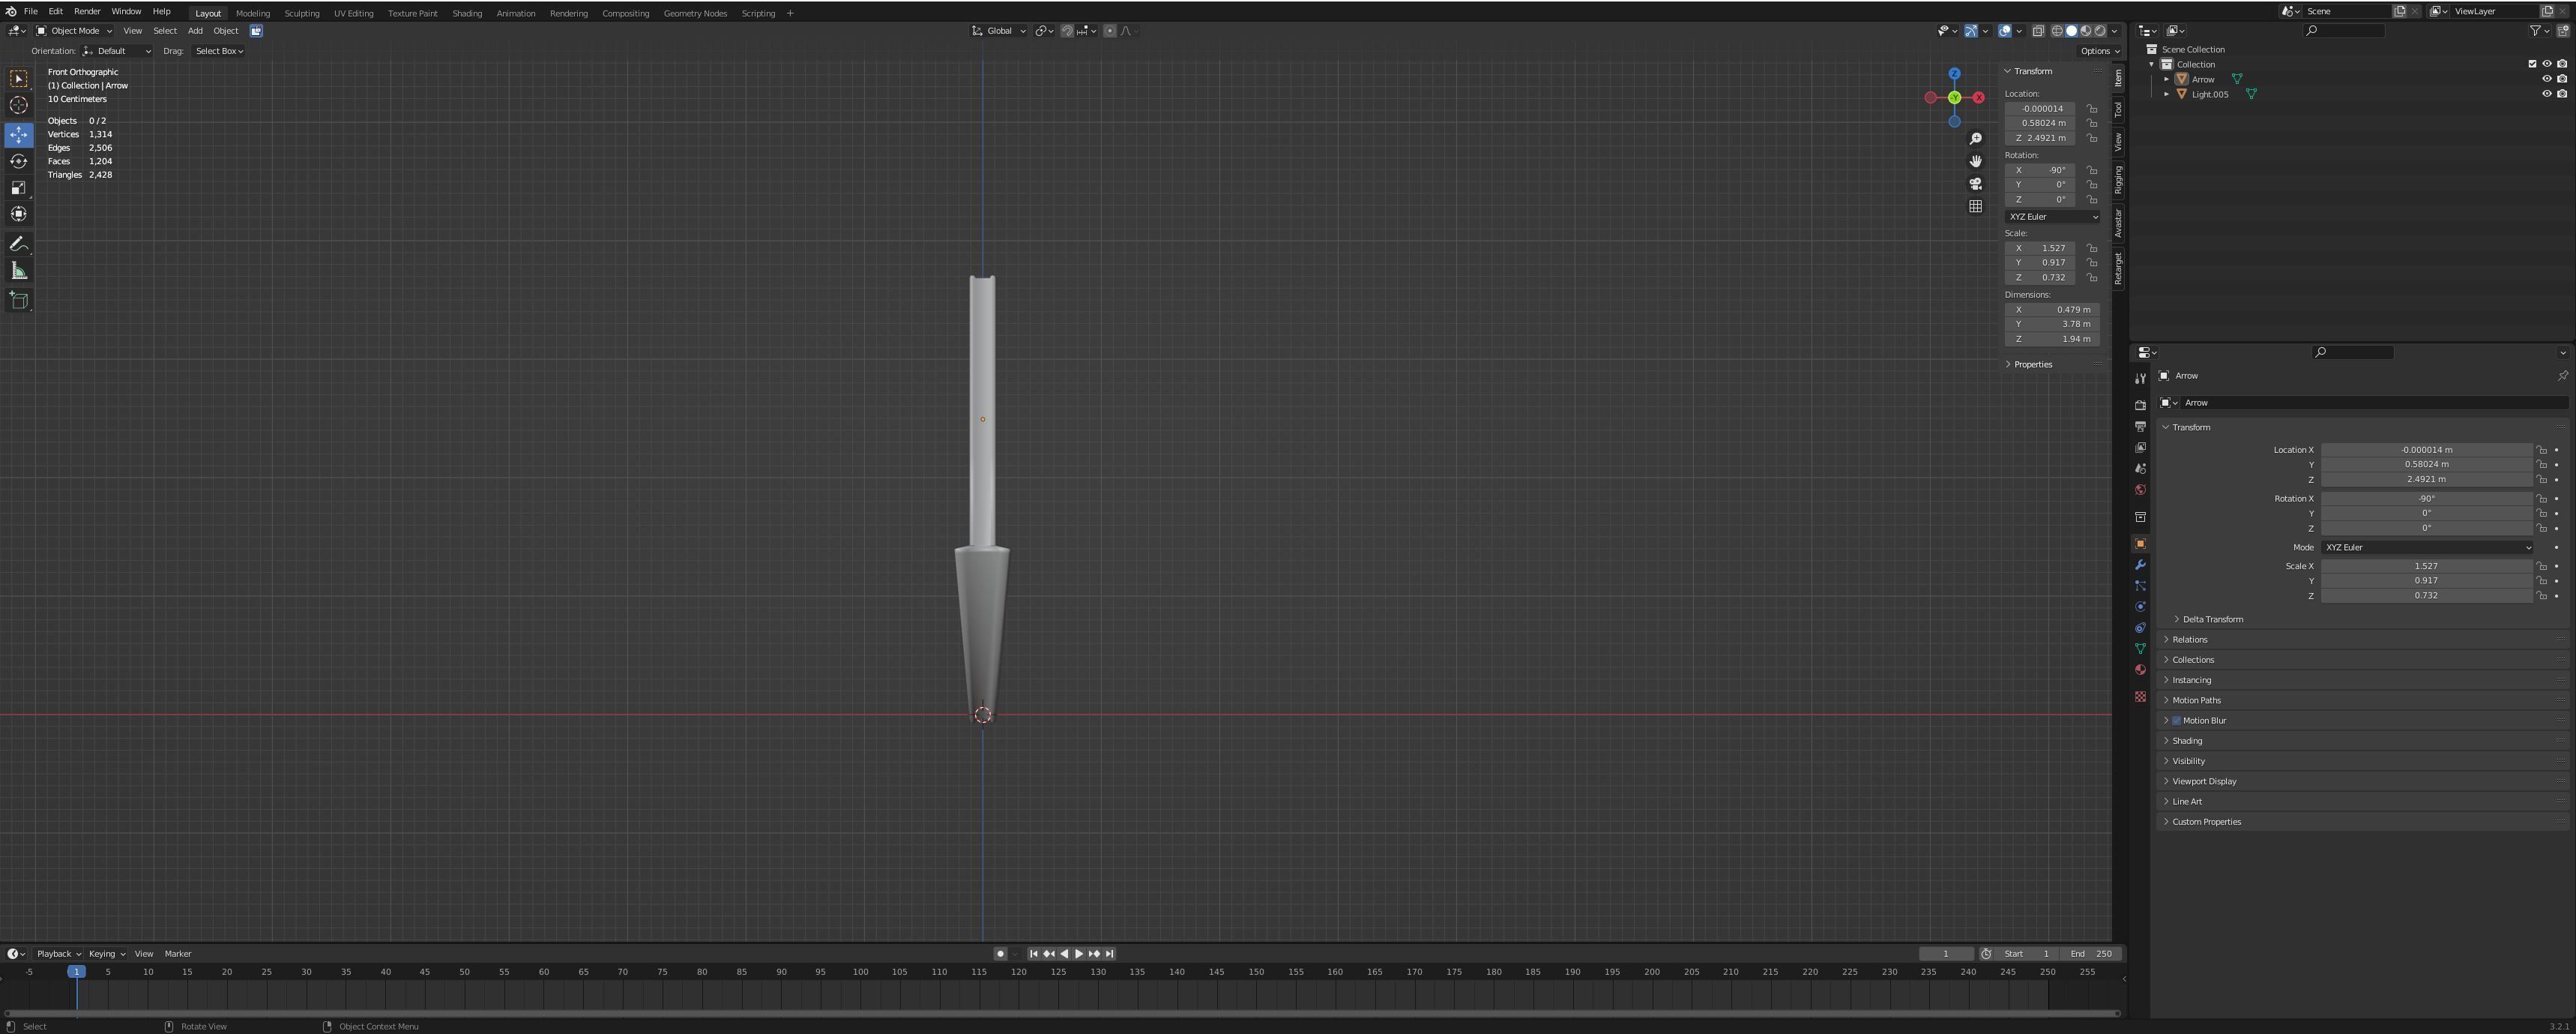The image size is (2576, 1034).
Task: Hide Light.005 in viewport
Action: tap(2546, 94)
